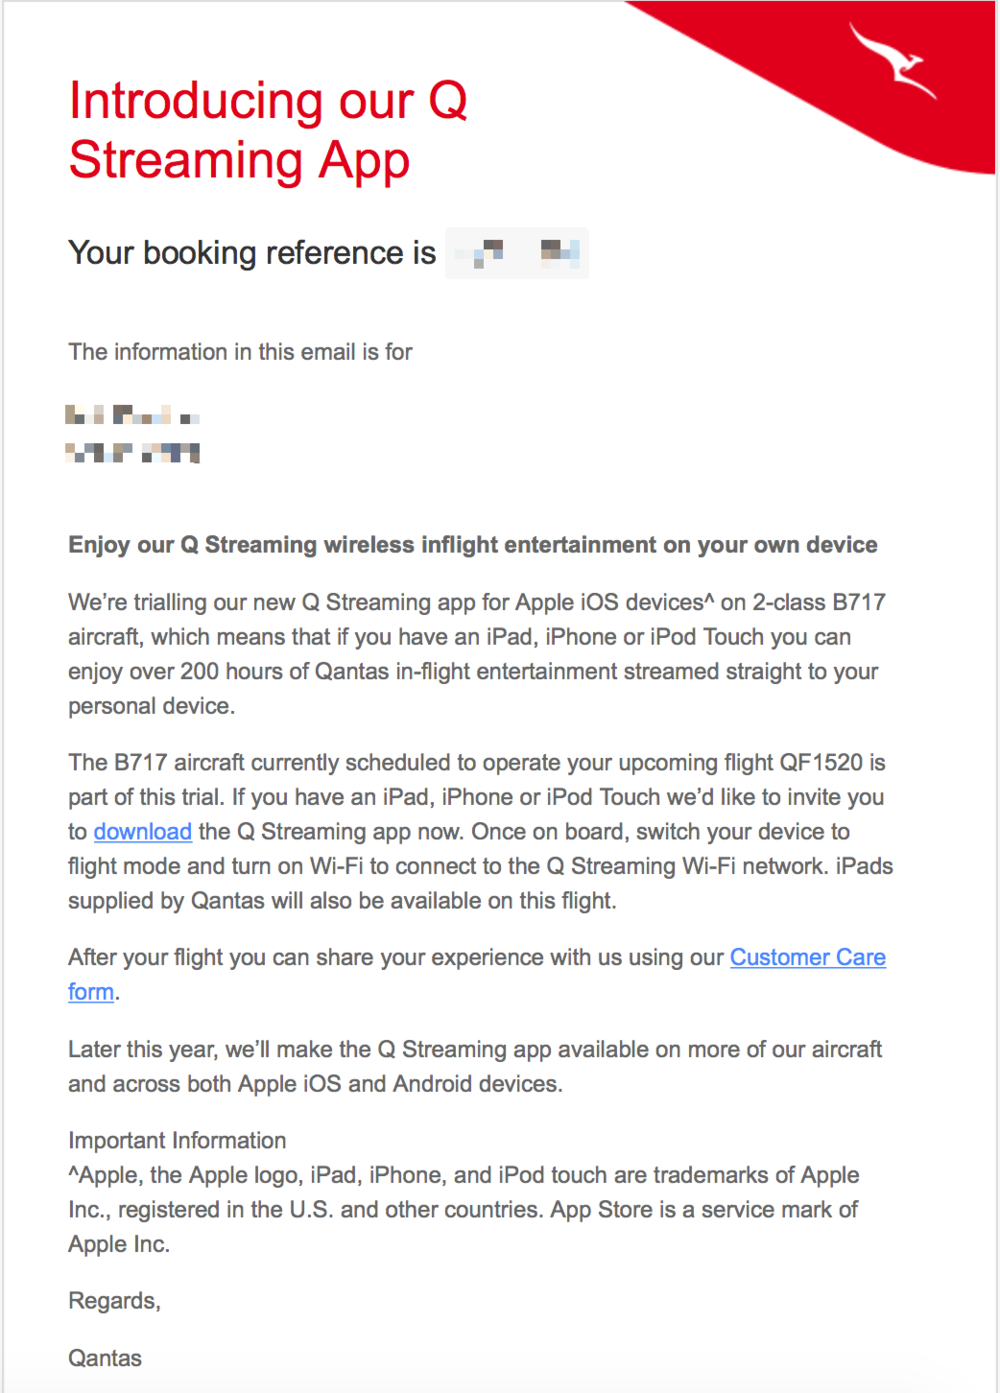Follow the Customer Care form link
The image size is (1000, 1393).
(807, 958)
